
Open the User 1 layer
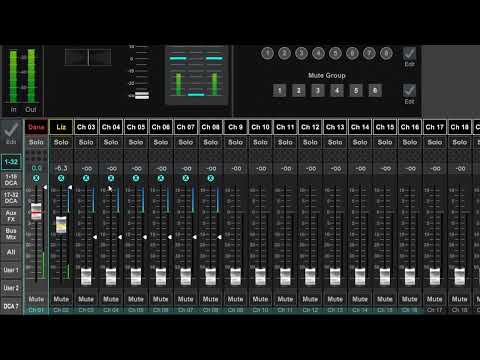click(11, 270)
